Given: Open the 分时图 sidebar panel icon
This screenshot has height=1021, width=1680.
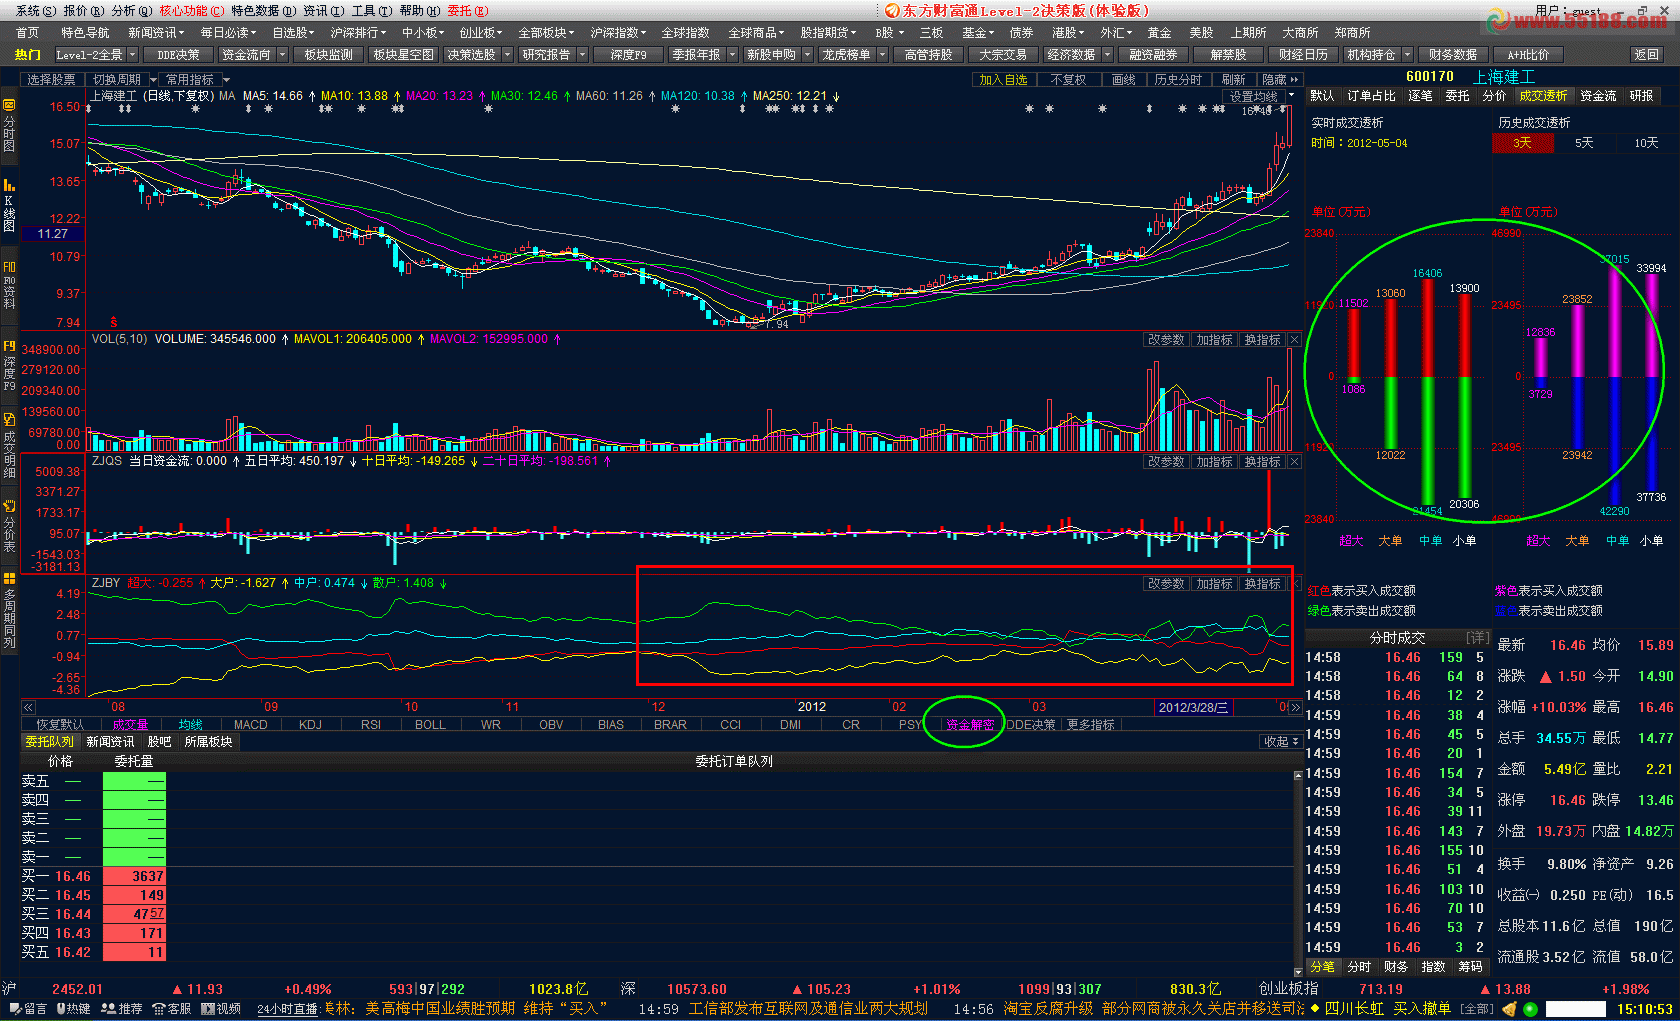Looking at the screenshot, I should (x=9, y=125).
